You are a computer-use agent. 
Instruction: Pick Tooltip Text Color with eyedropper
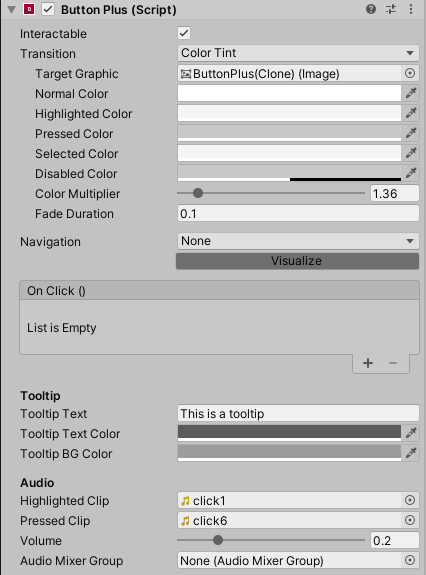point(411,433)
